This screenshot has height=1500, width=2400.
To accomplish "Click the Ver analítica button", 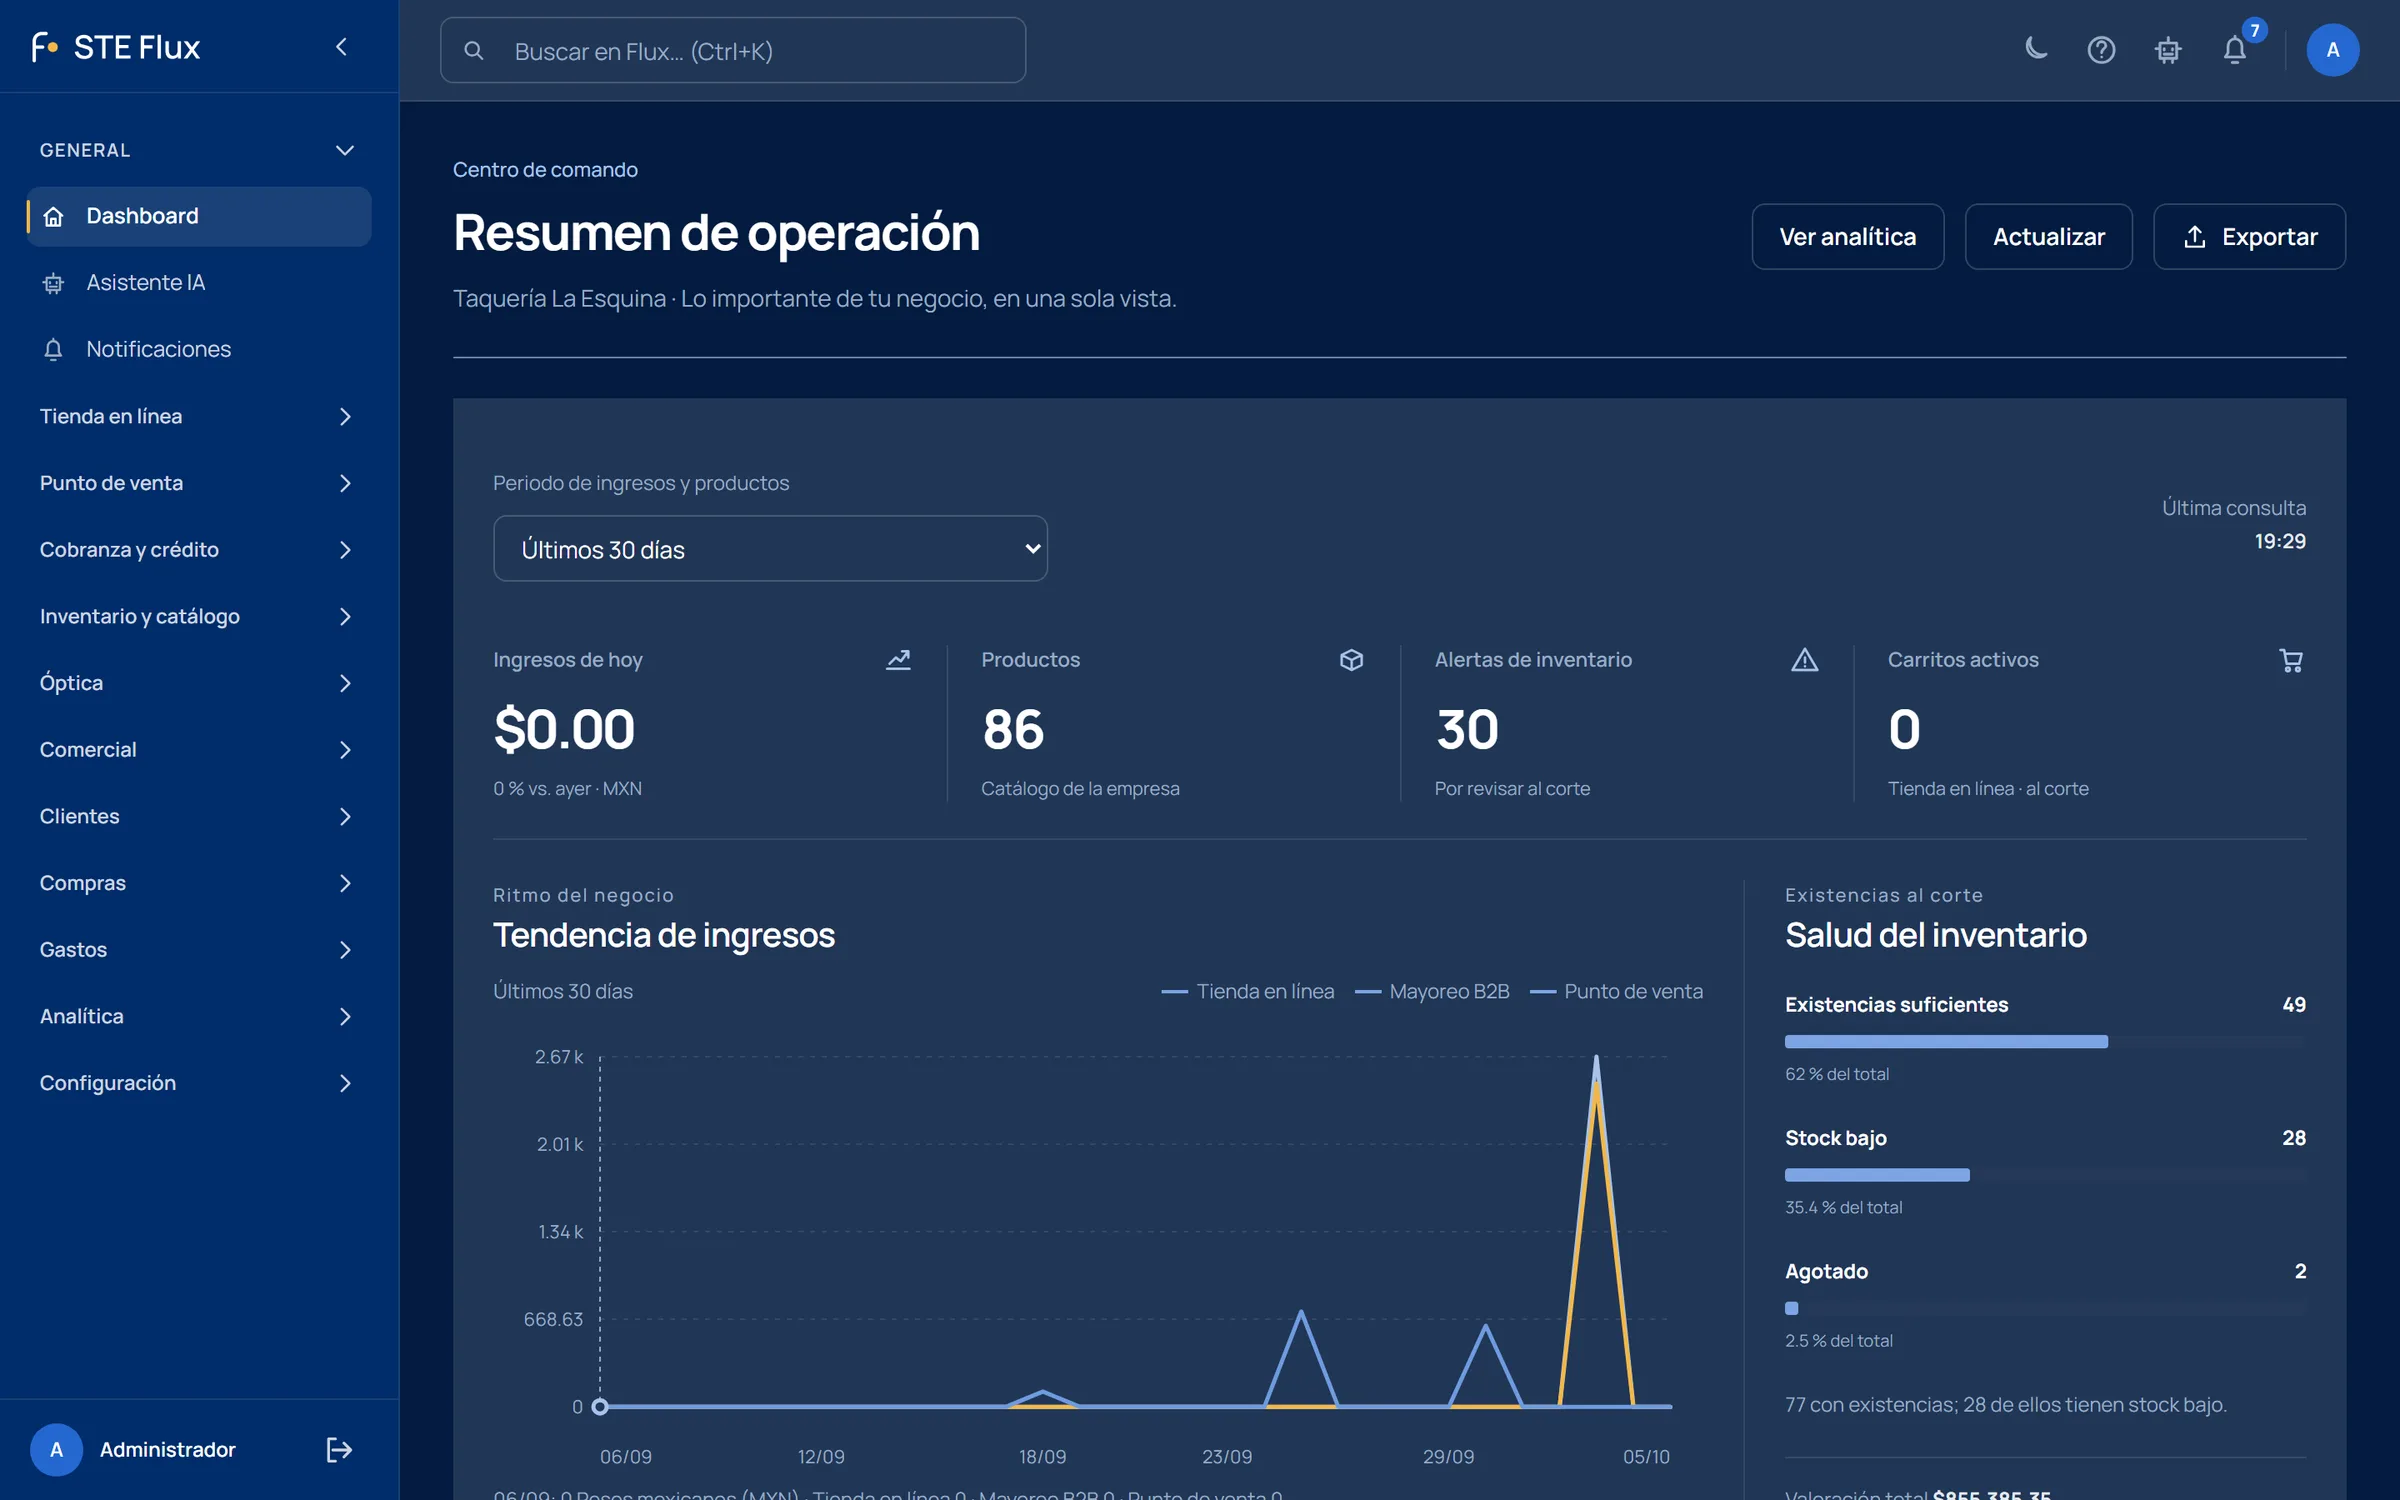I will (x=1847, y=236).
